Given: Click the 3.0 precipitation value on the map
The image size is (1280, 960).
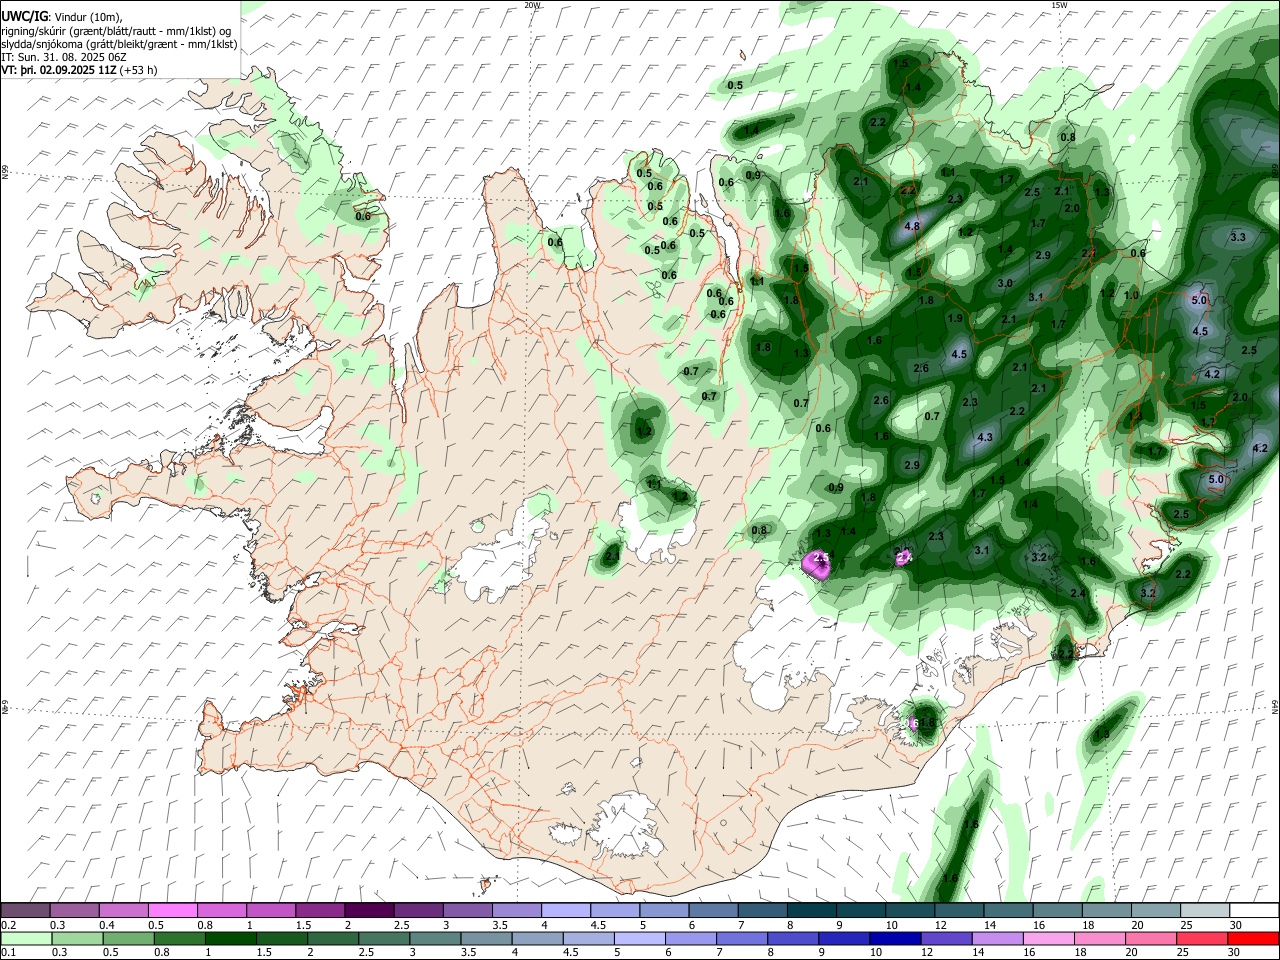Looking at the screenshot, I should click(1005, 283).
